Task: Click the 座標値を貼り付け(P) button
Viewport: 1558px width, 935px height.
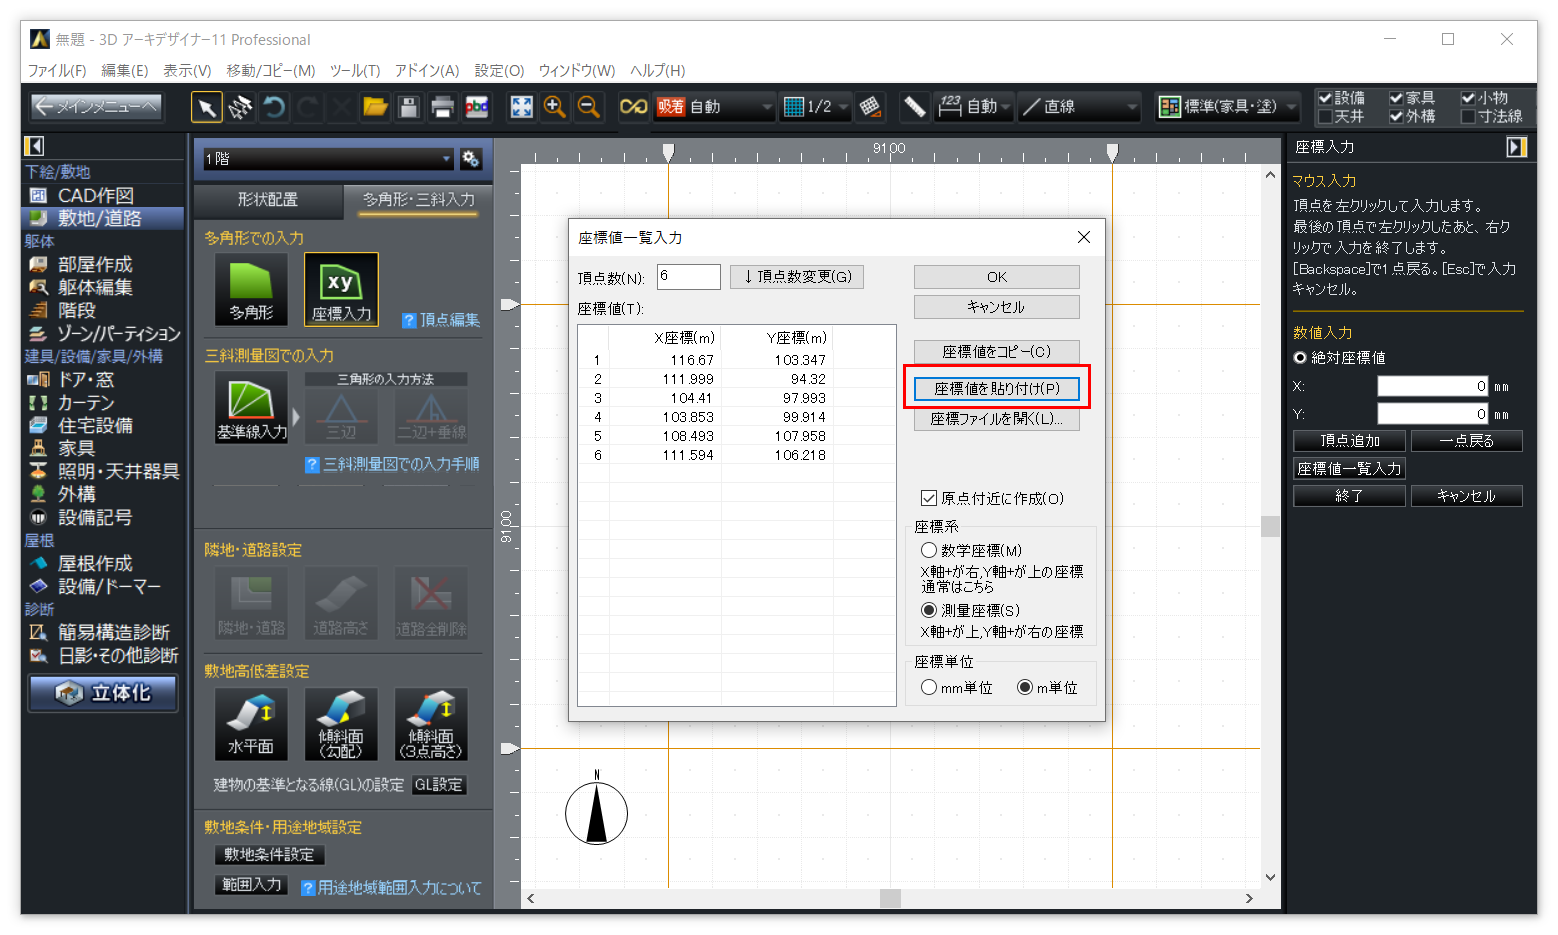Action: click(996, 388)
